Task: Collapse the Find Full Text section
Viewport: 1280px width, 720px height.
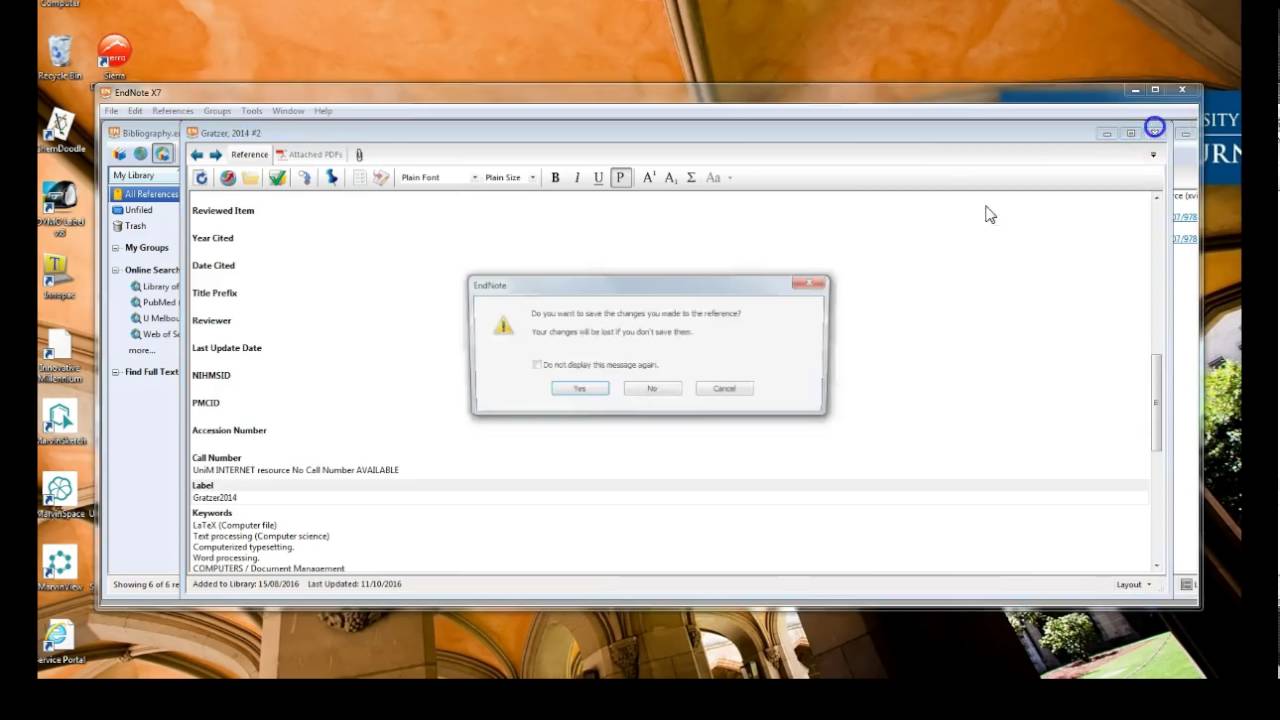Action: click(116, 372)
